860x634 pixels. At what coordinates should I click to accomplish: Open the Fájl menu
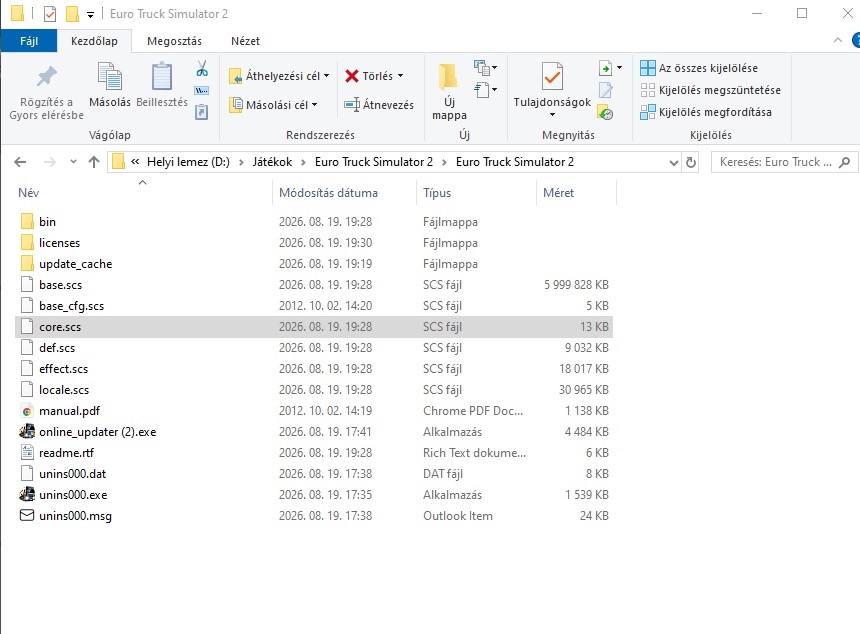tap(29, 41)
